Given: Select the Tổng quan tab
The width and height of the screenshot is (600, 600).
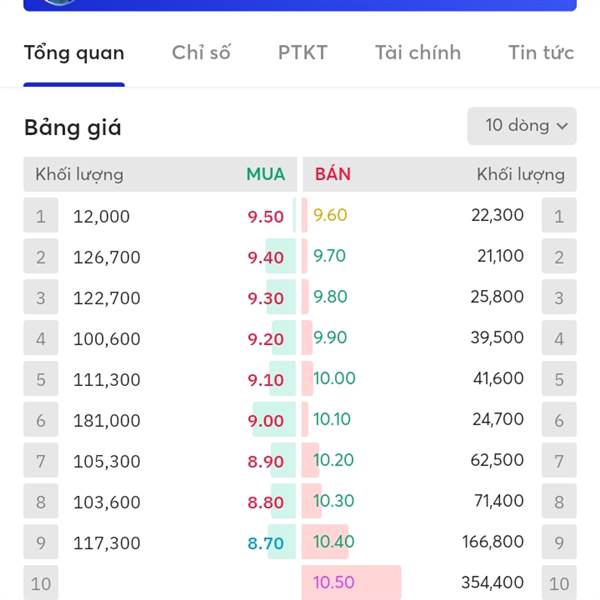Looking at the screenshot, I should click(74, 53).
